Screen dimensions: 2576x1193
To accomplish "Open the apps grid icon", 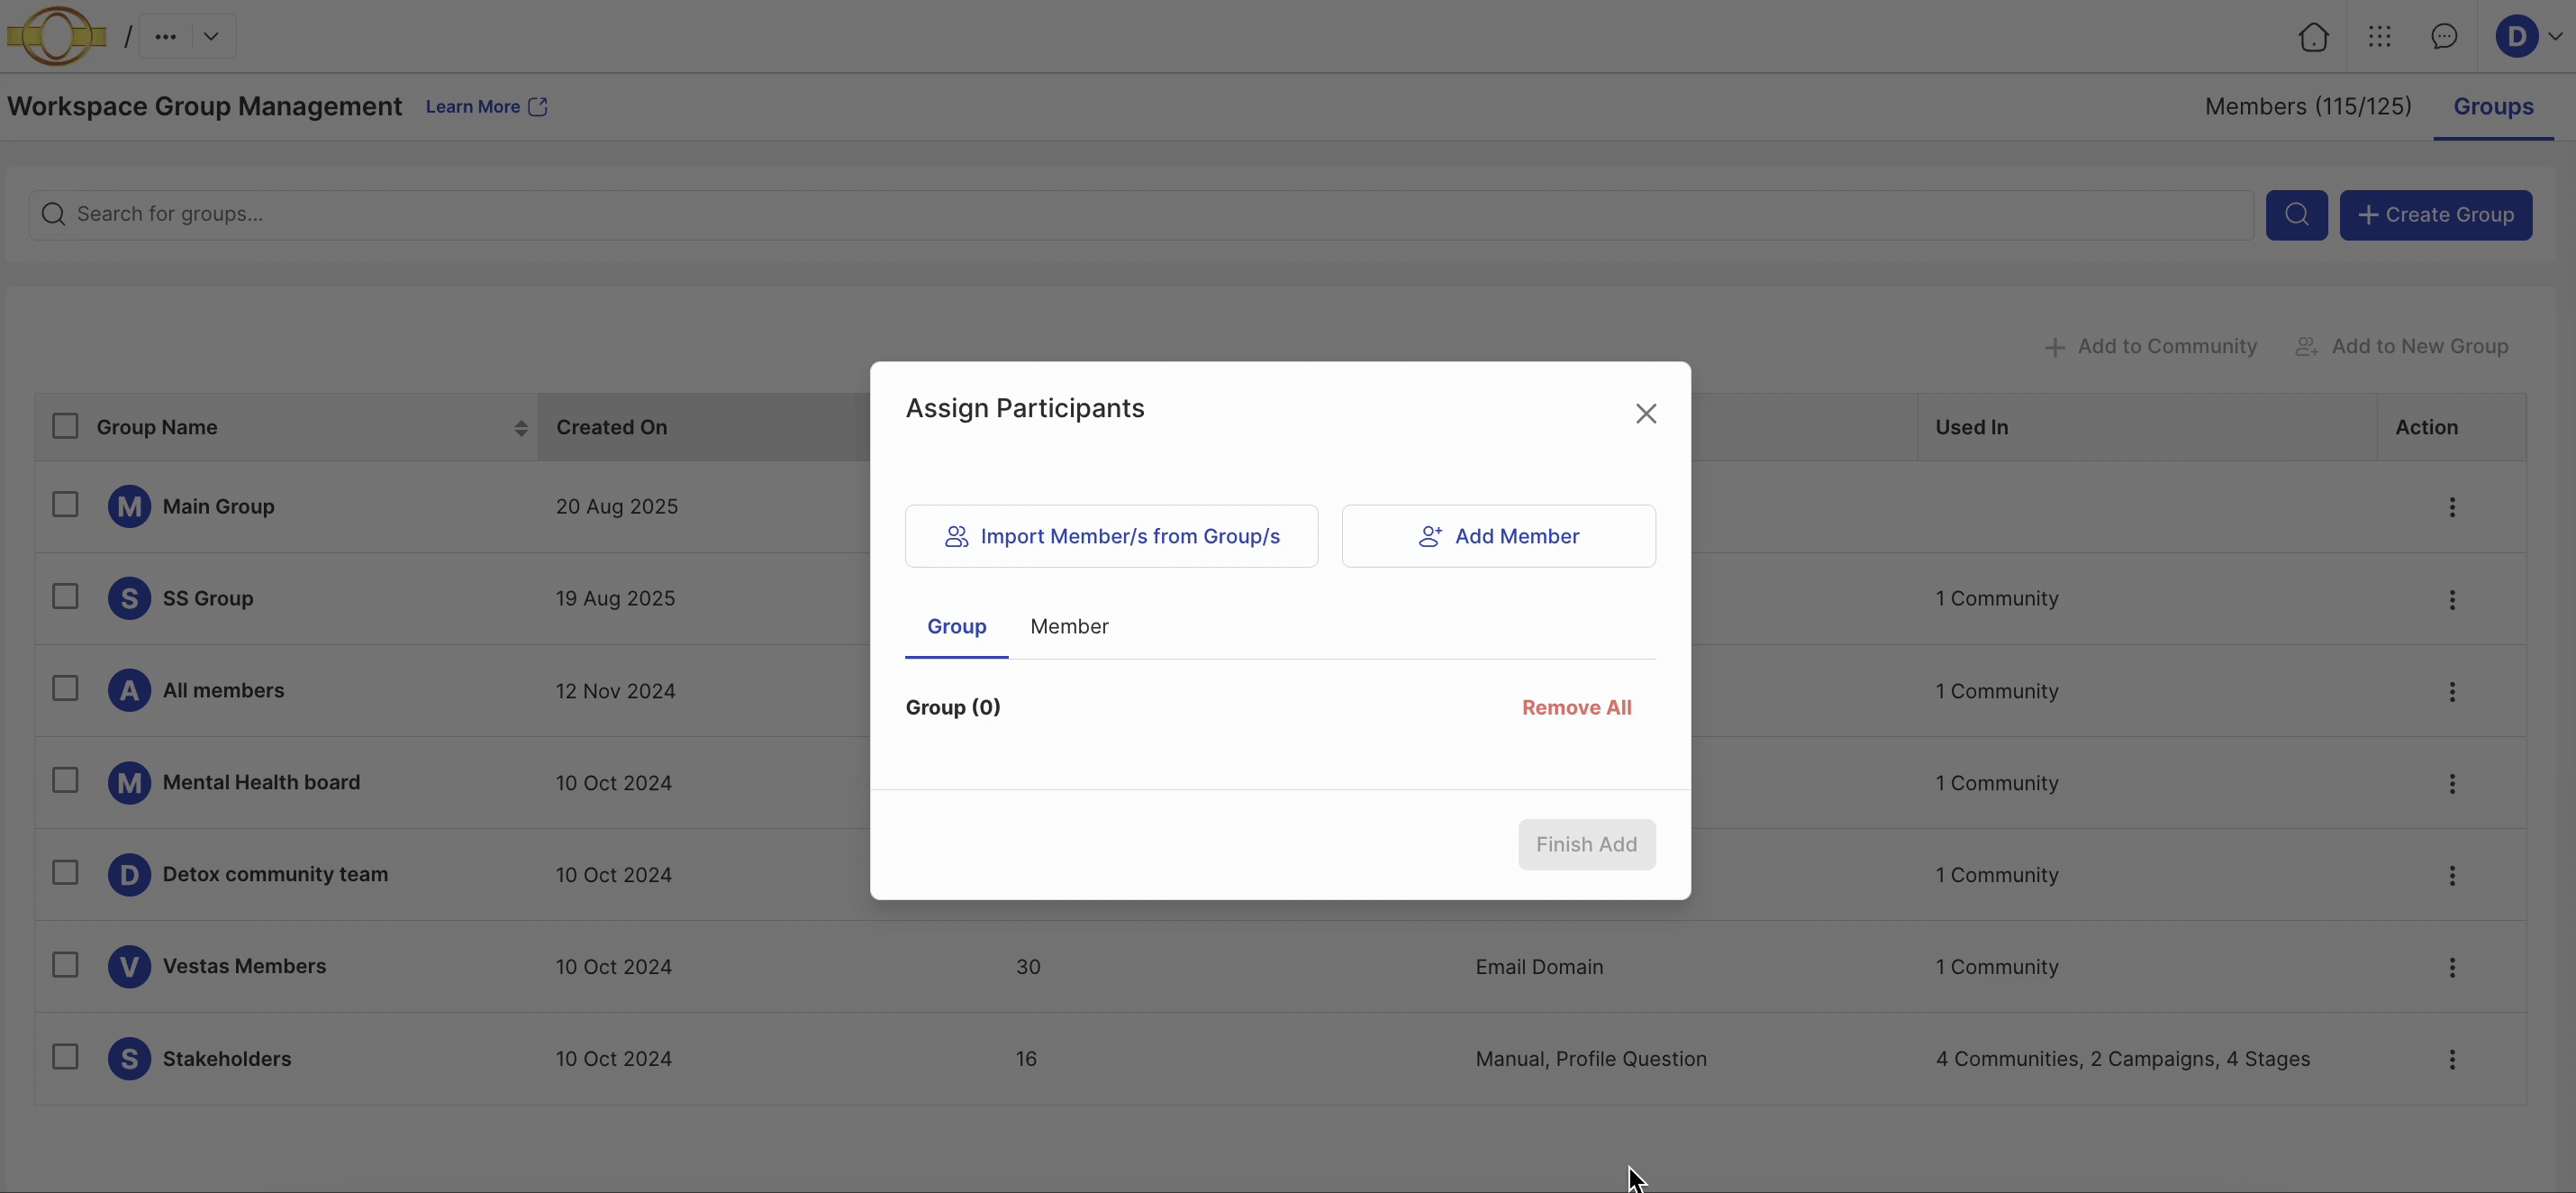I will point(2380,37).
